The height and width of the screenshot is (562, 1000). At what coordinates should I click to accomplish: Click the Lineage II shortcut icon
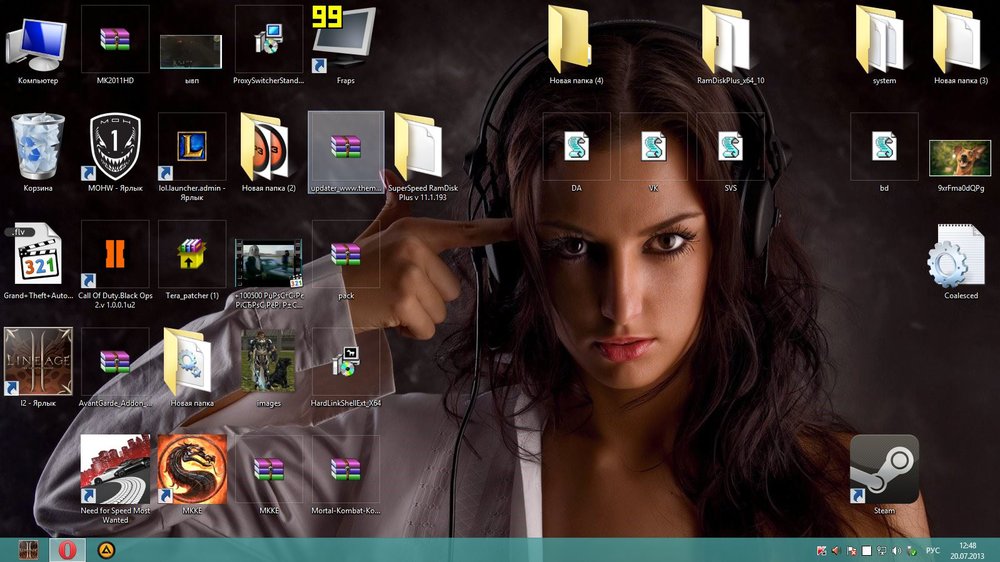click(x=37, y=361)
